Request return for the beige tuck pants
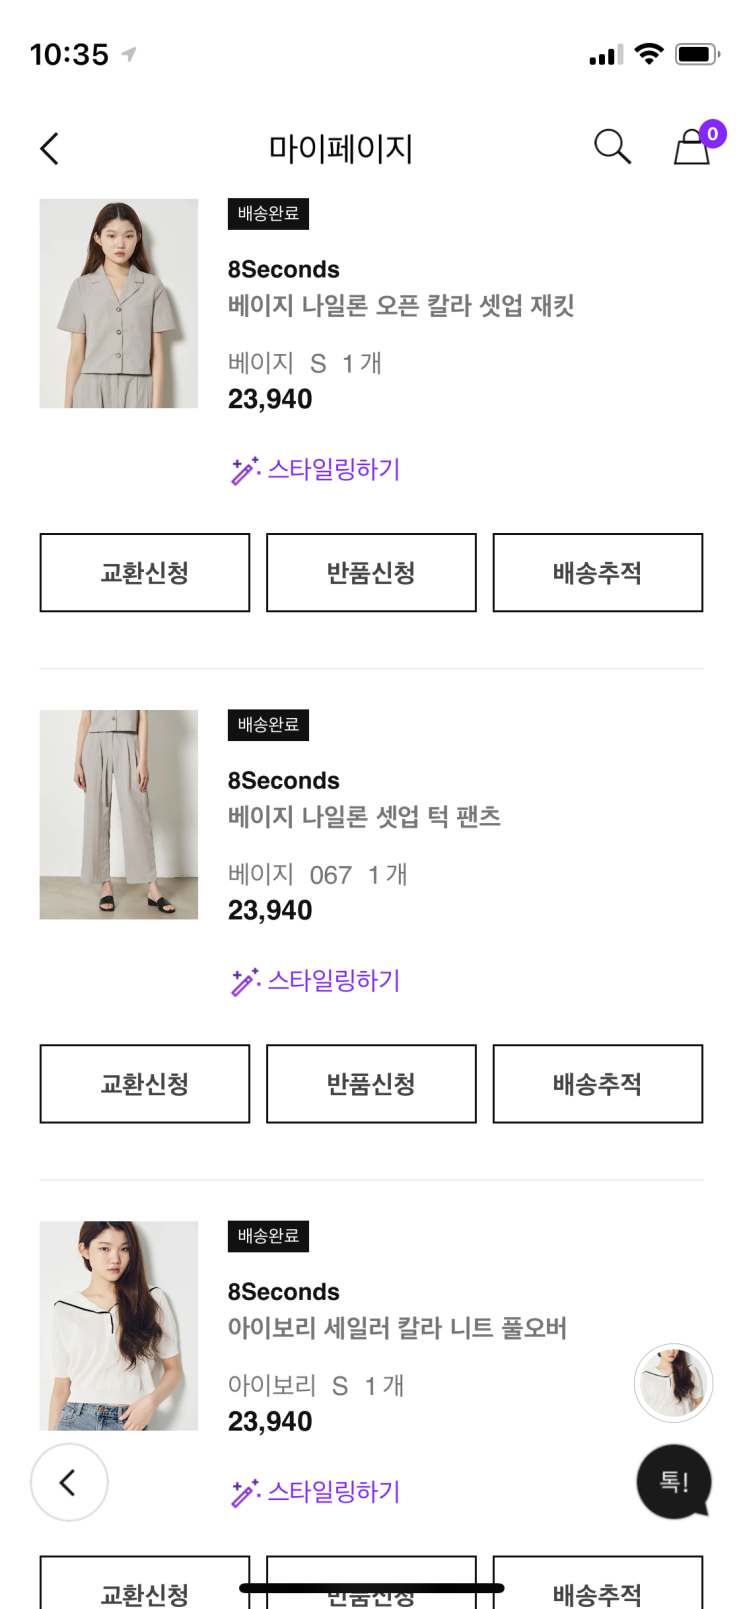The width and height of the screenshot is (743, 1609). pos(371,1084)
